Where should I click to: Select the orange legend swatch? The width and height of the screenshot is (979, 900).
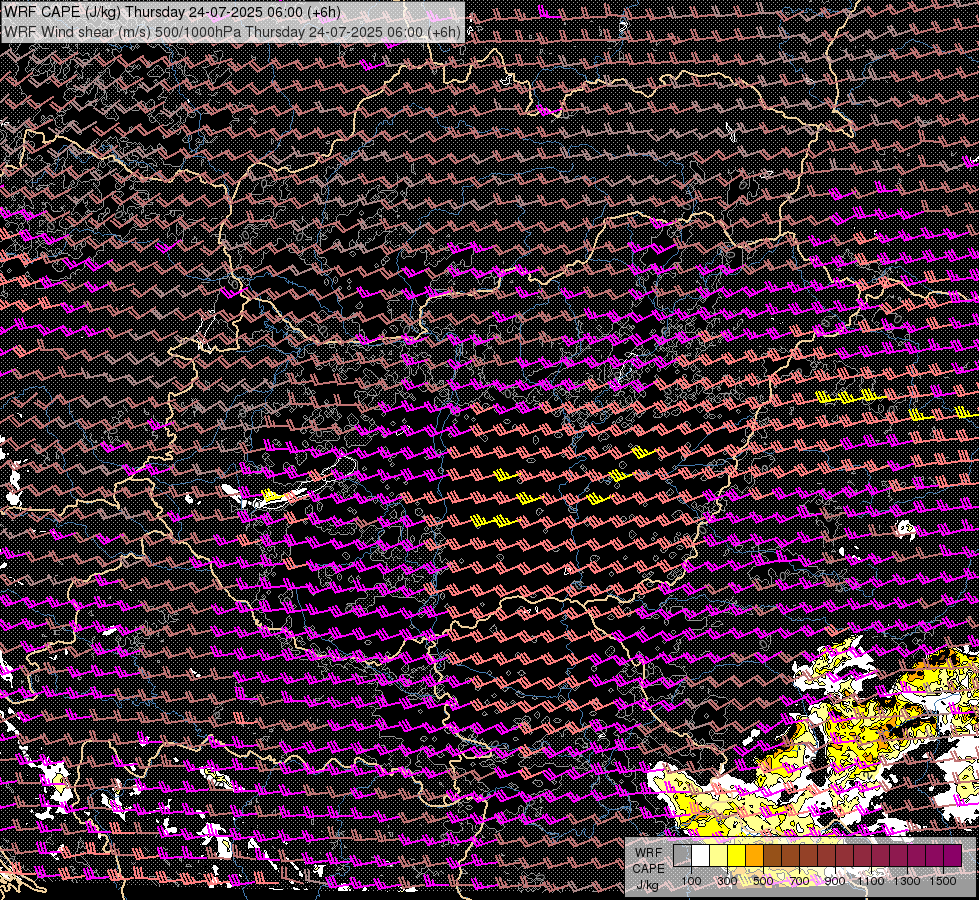tap(754, 855)
